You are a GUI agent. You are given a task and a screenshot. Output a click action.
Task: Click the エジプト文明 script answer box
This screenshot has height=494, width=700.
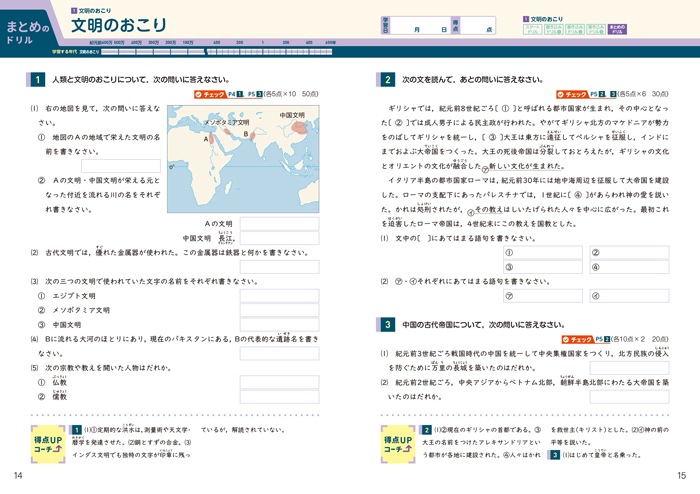pos(279,296)
